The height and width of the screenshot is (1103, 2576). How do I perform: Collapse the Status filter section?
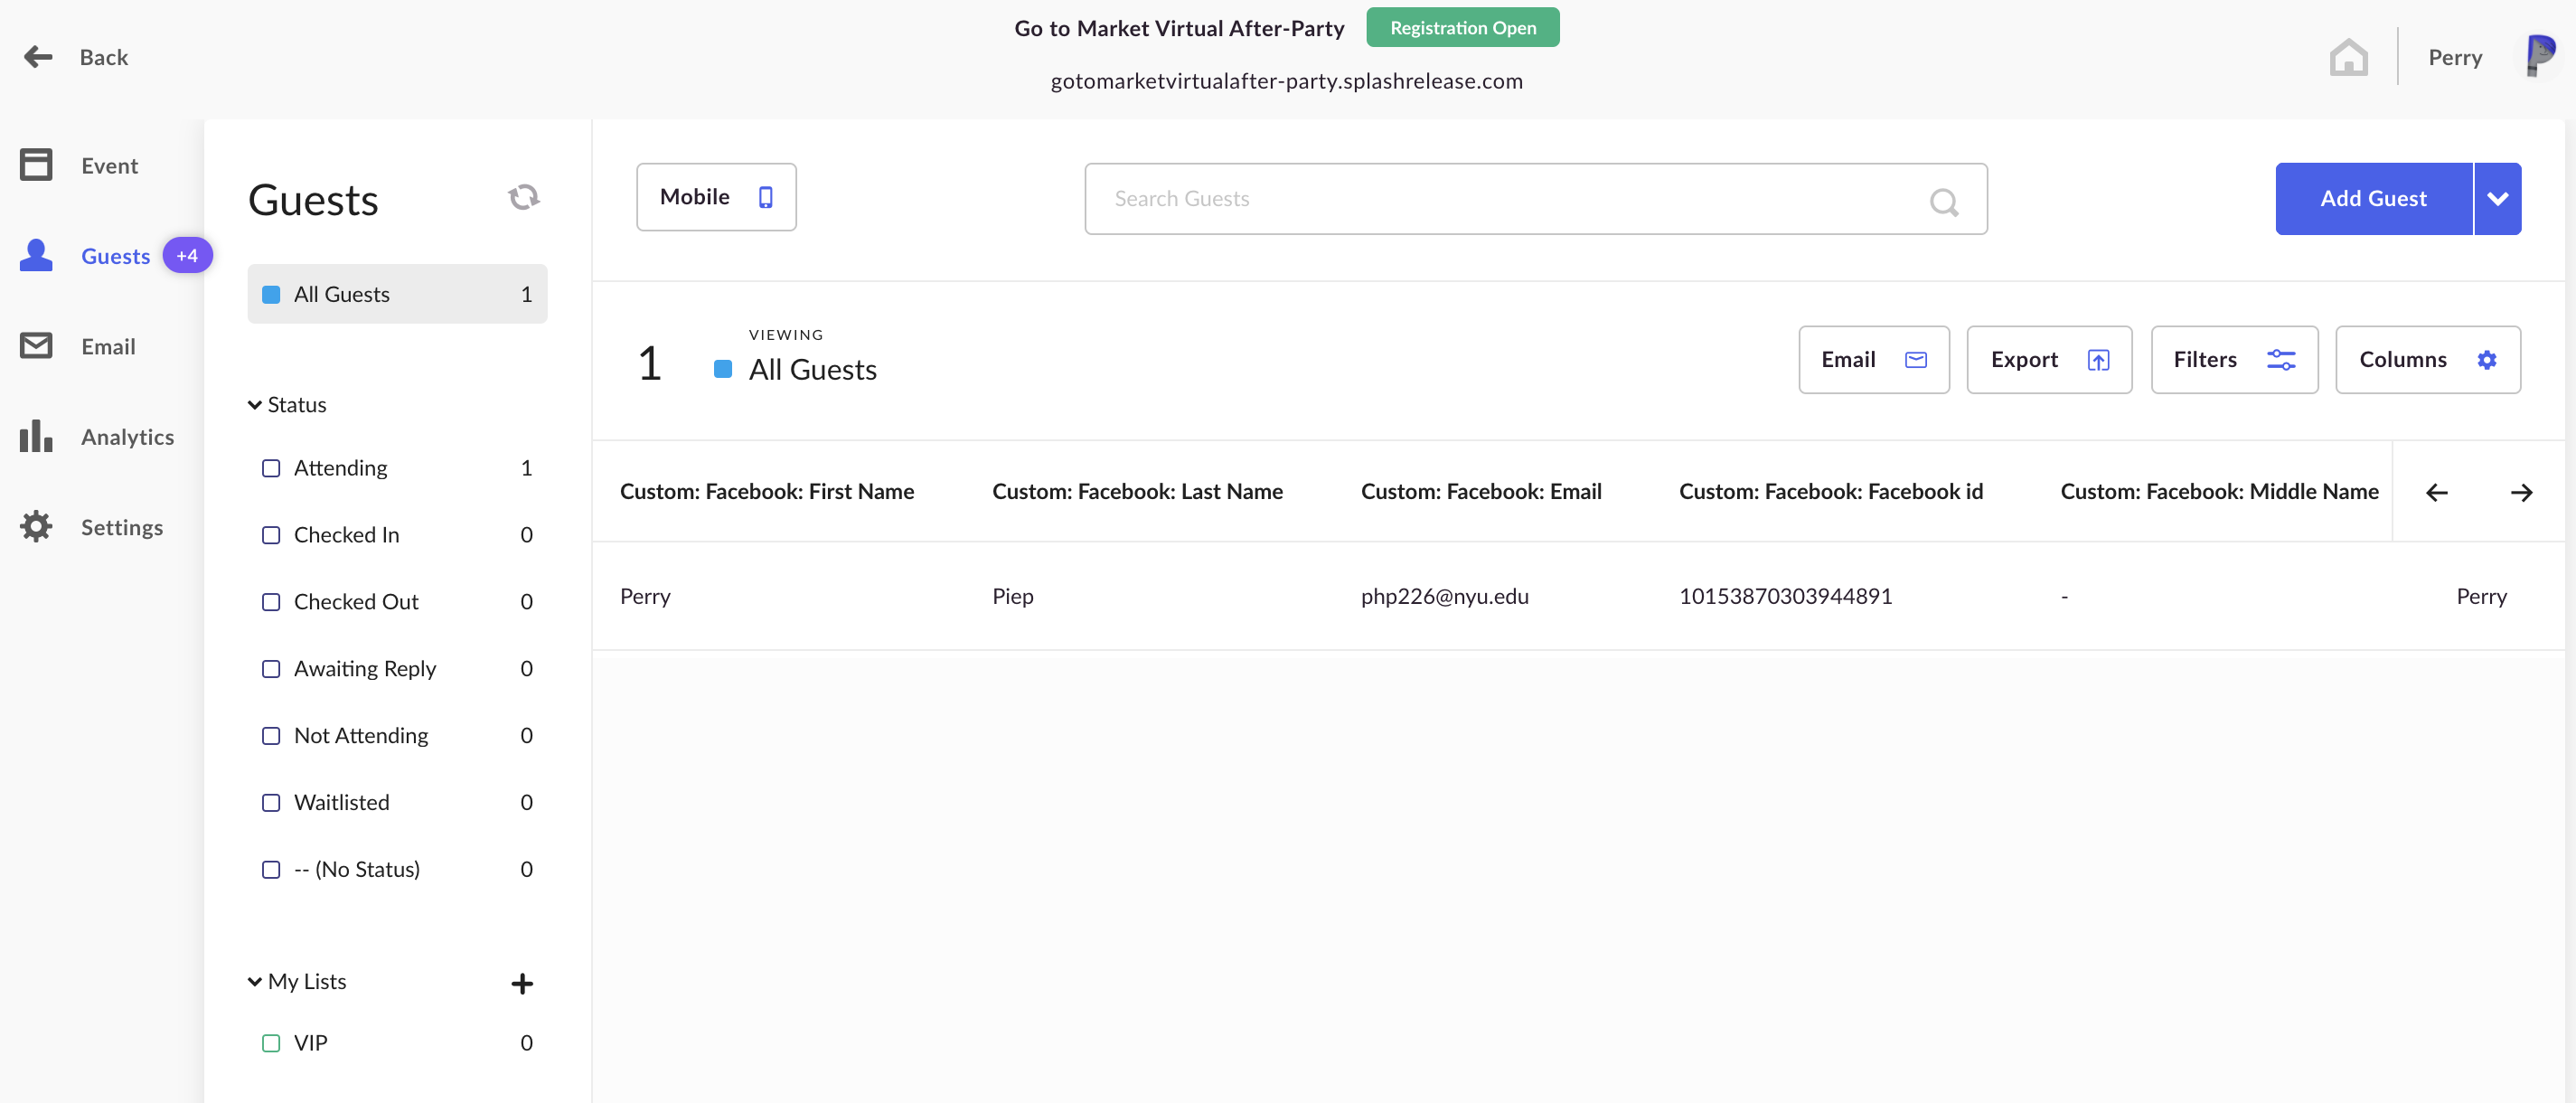tap(287, 405)
